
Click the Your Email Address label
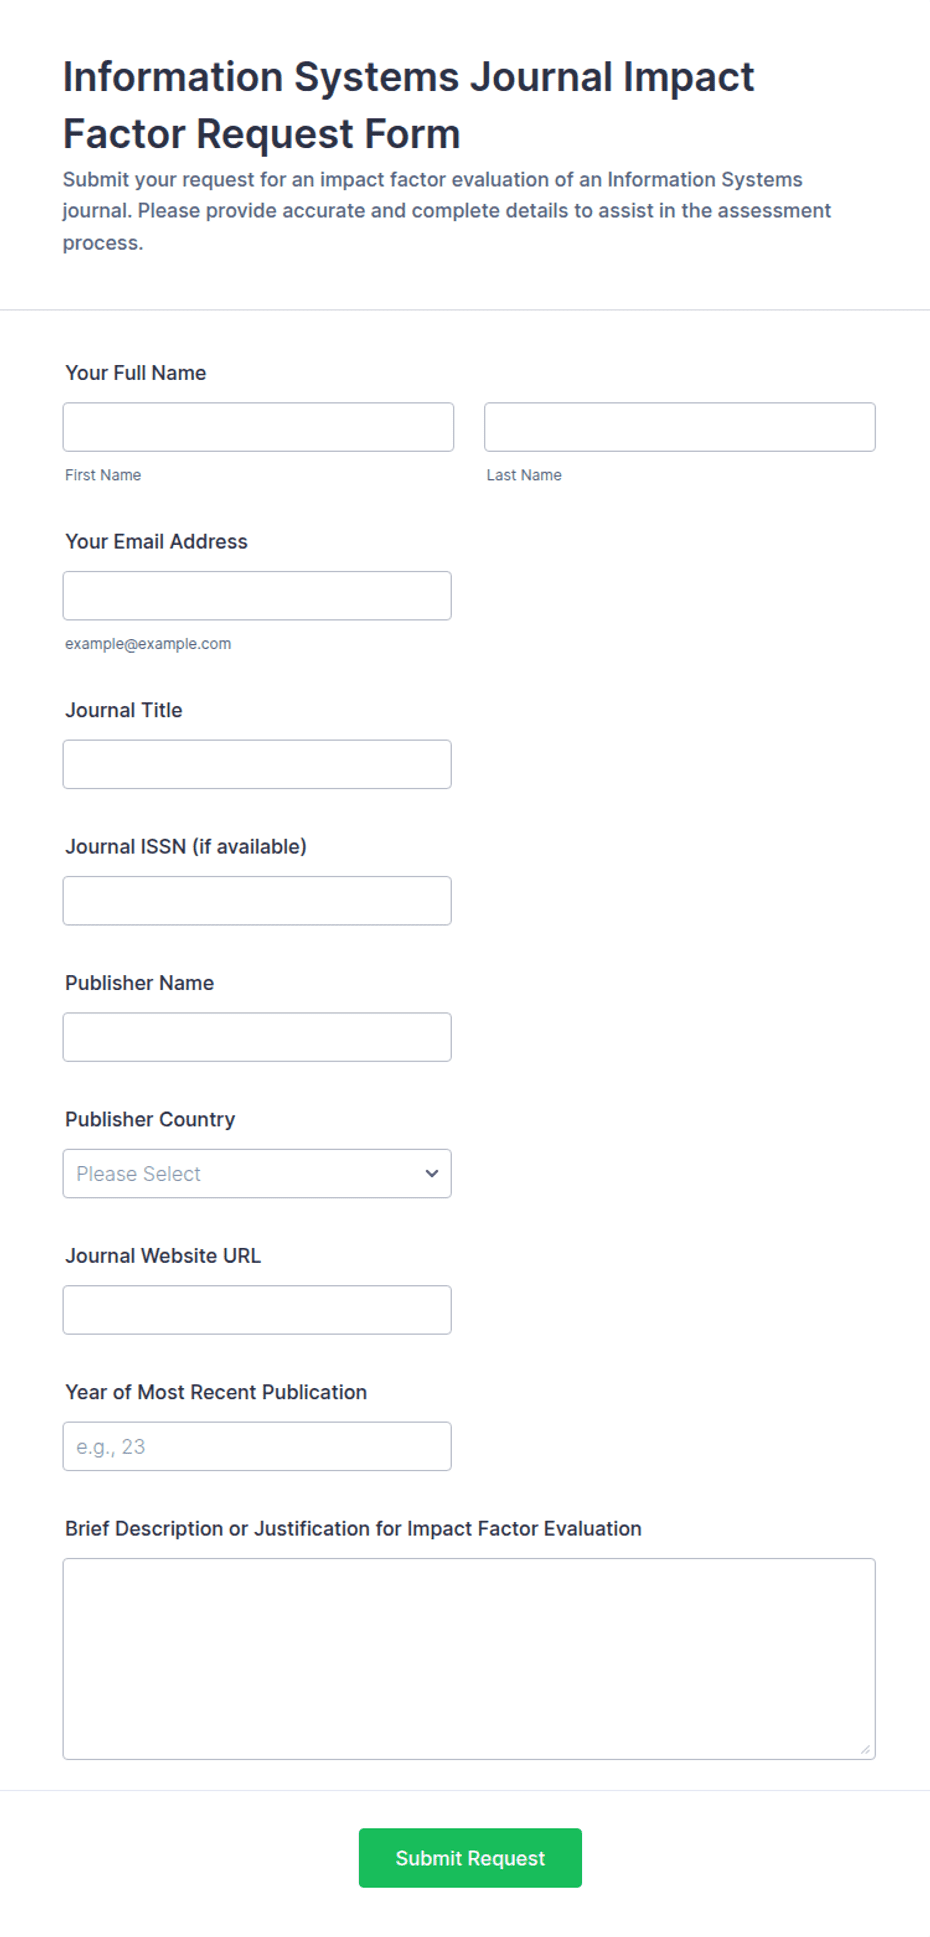[x=156, y=542]
